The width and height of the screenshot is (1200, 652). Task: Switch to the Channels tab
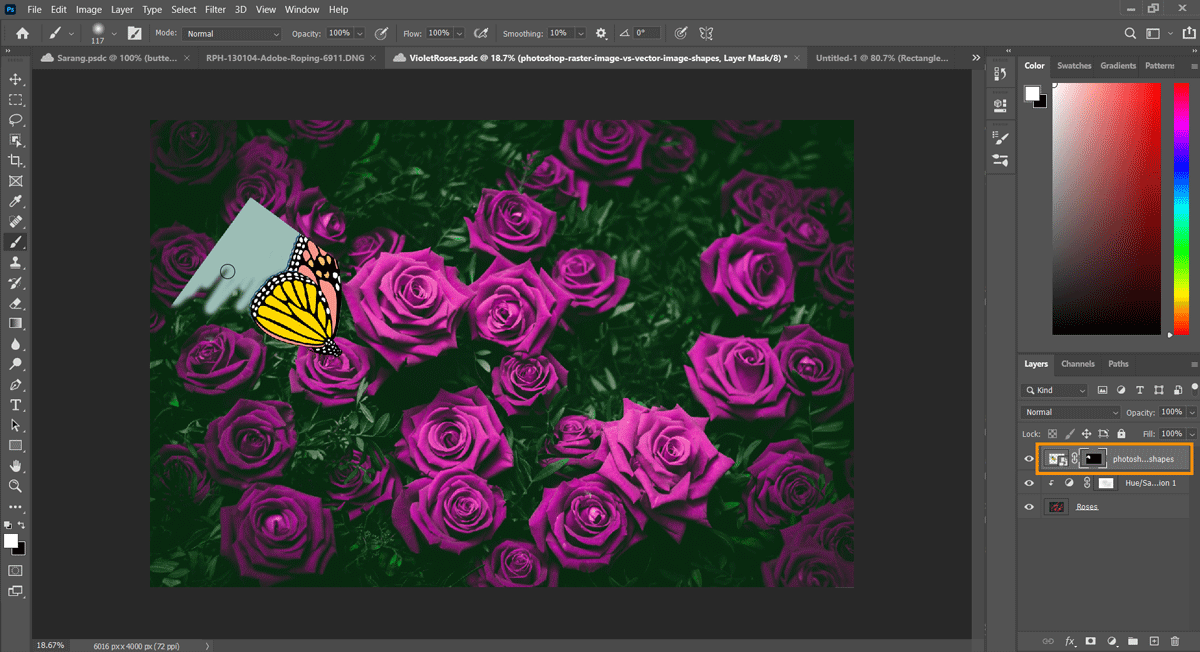[x=1078, y=363]
